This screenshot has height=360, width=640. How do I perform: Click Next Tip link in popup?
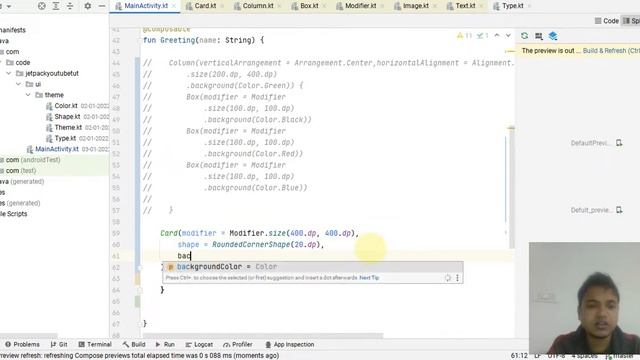pyautogui.click(x=369, y=278)
